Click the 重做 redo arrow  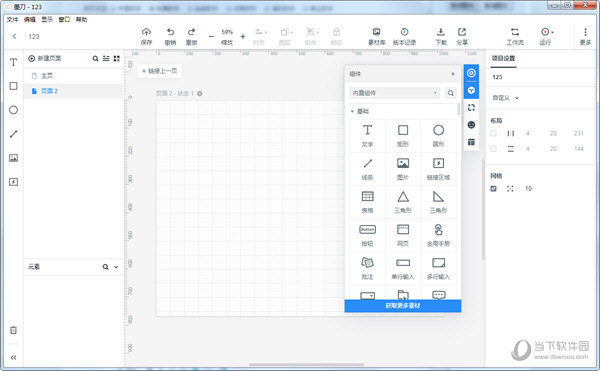[x=191, y=32]
